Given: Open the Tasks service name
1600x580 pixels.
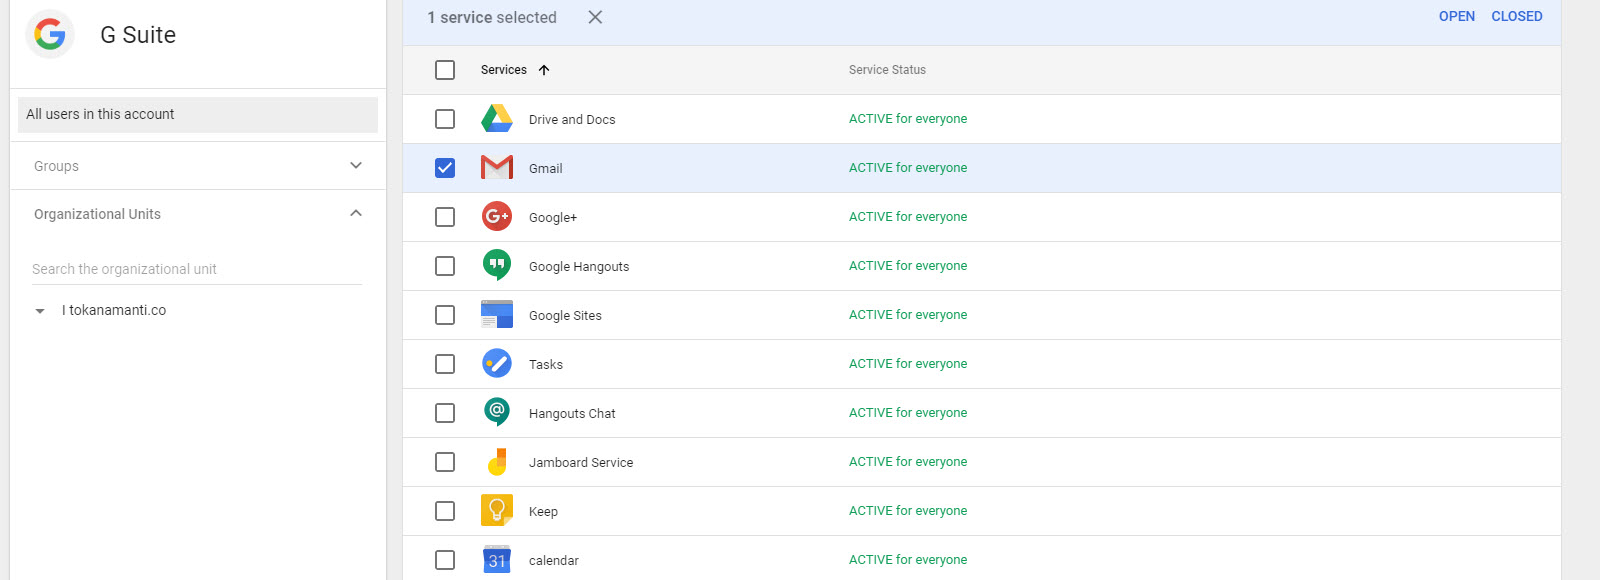Looking at the screenshot, I should [546, 365].
